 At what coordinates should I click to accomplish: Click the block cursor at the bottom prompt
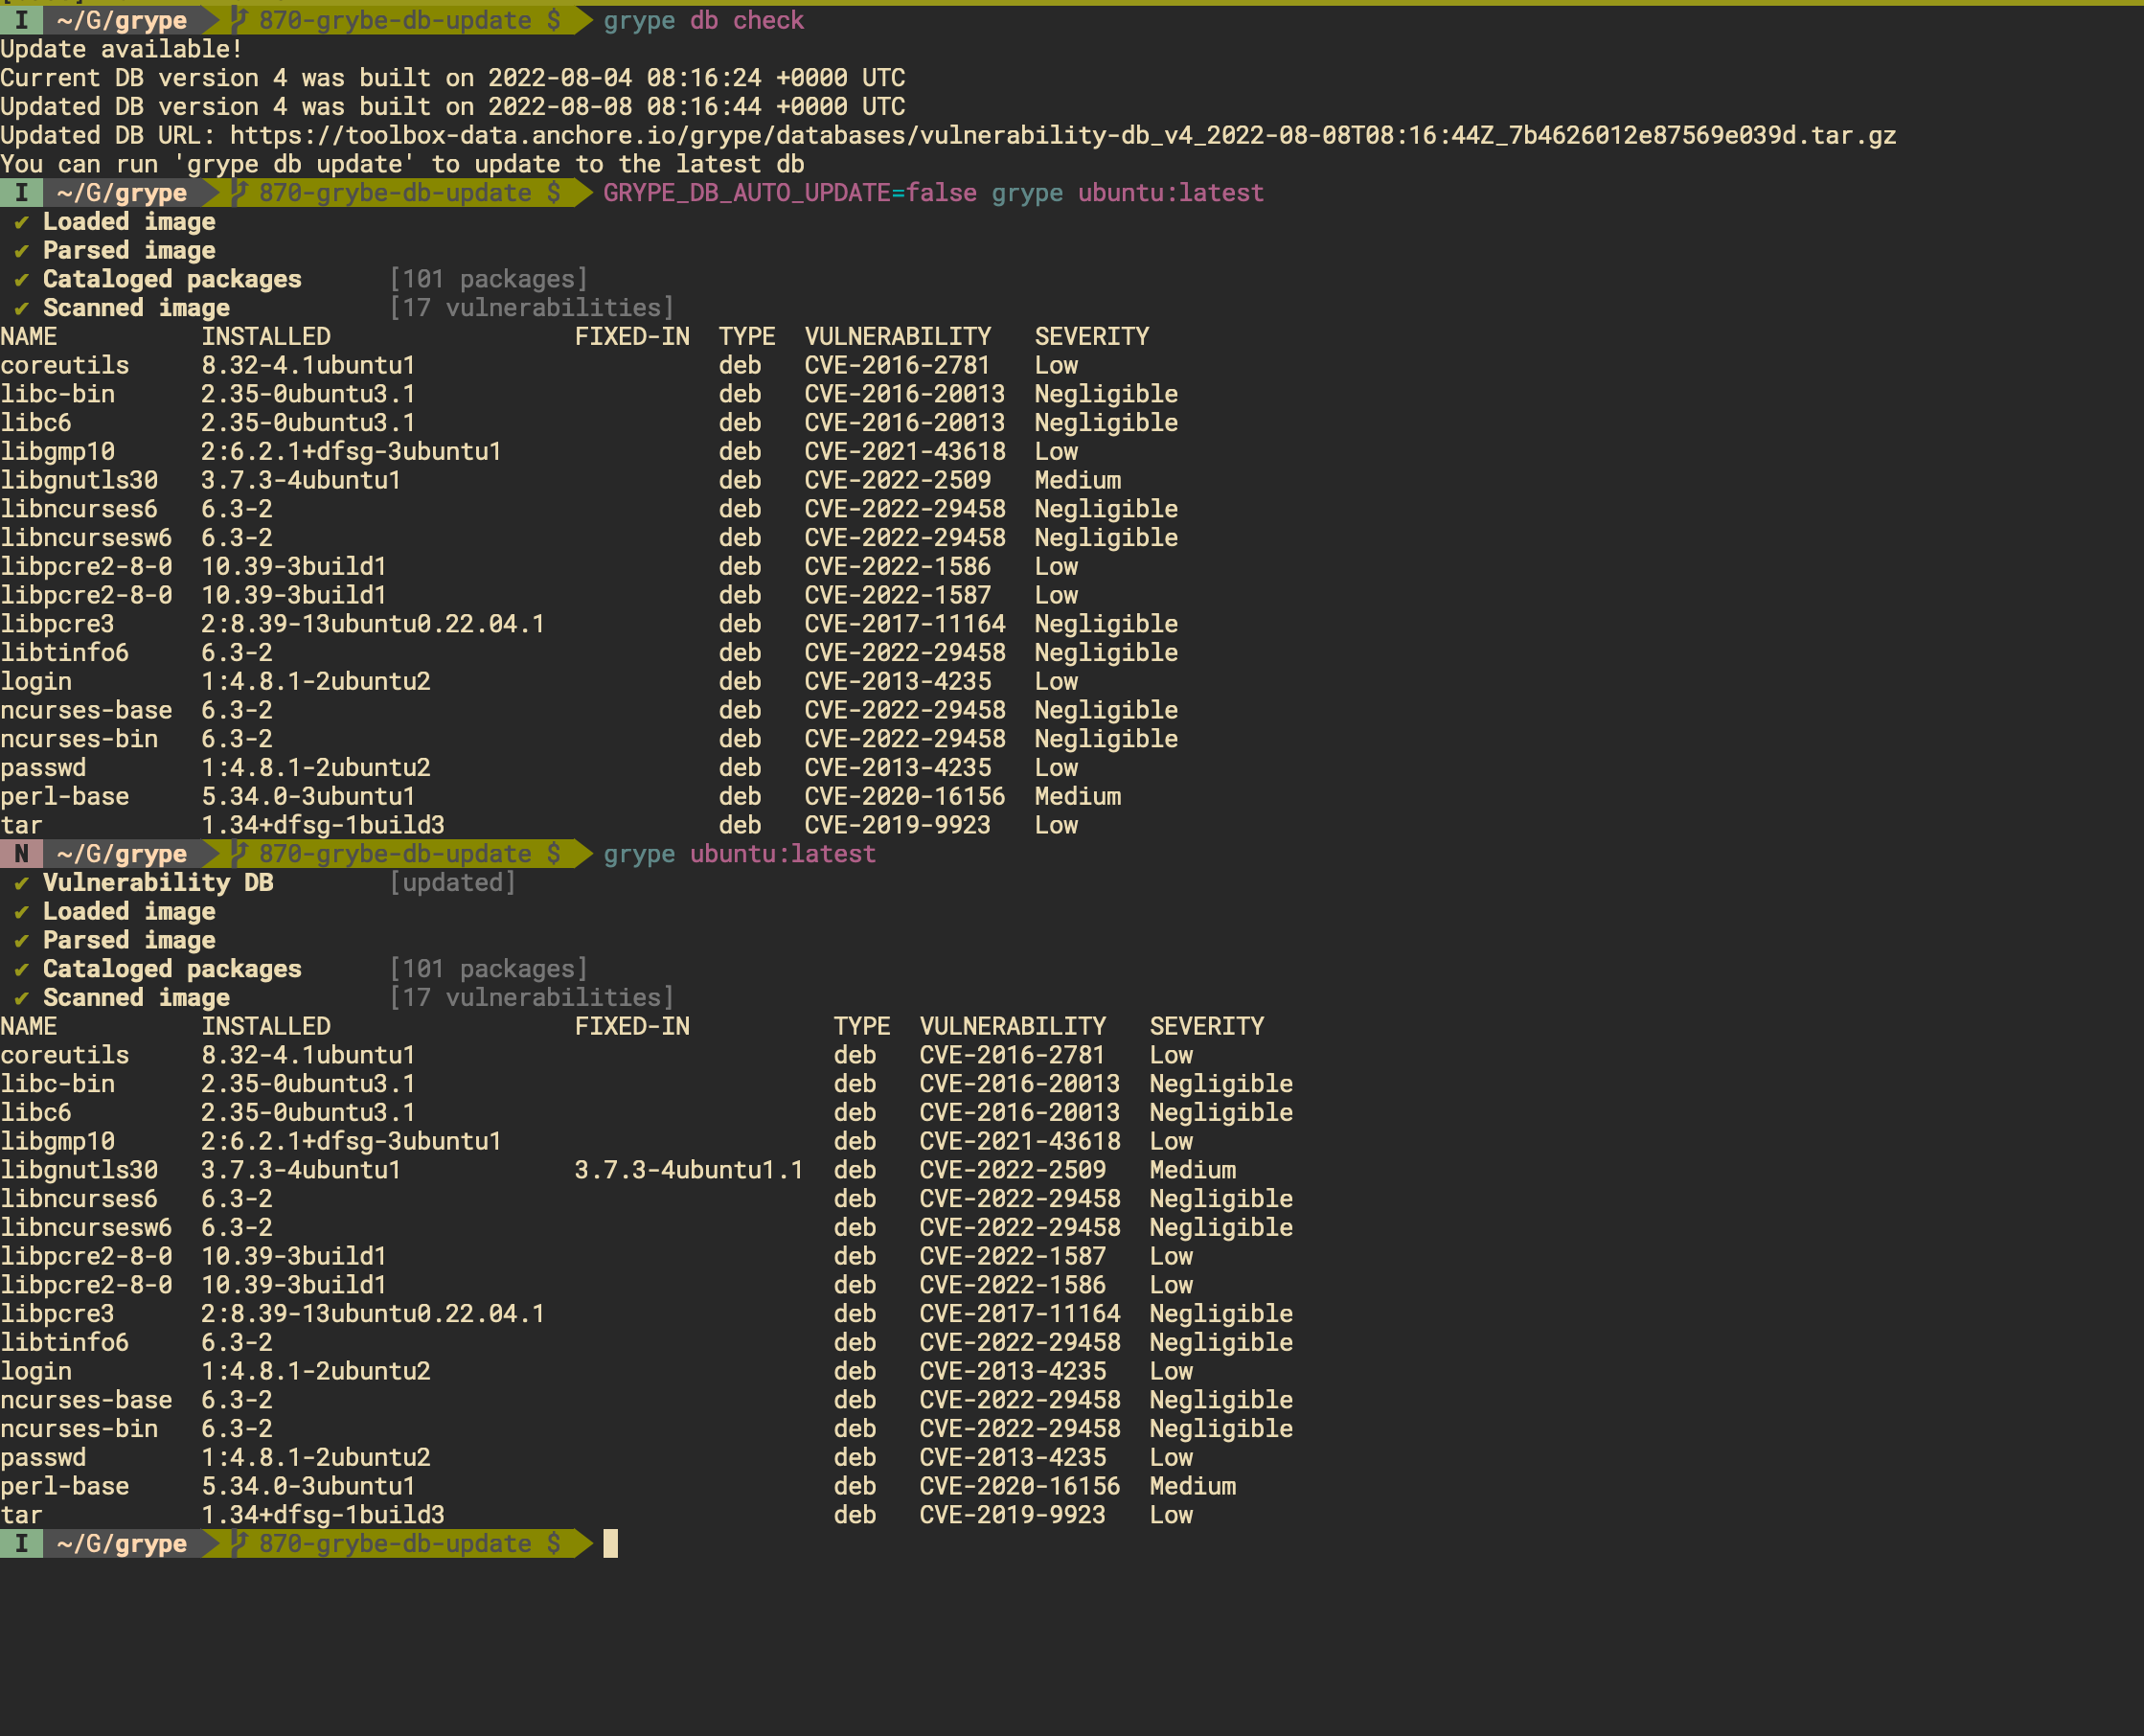tap(609, 1542)
